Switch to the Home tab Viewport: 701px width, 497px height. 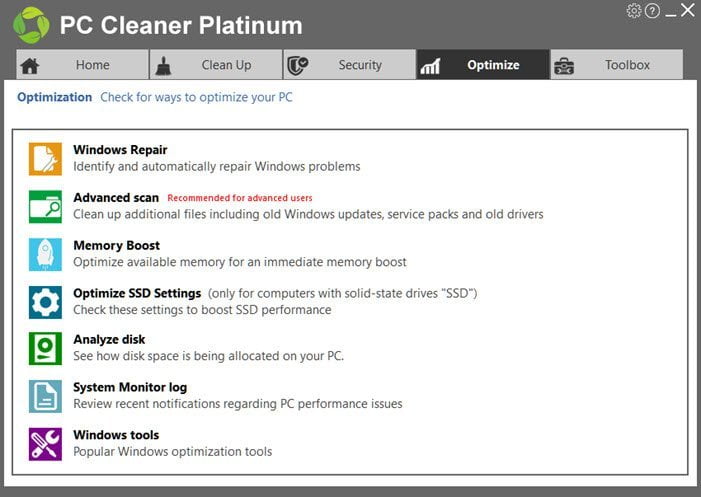point(82,65)
